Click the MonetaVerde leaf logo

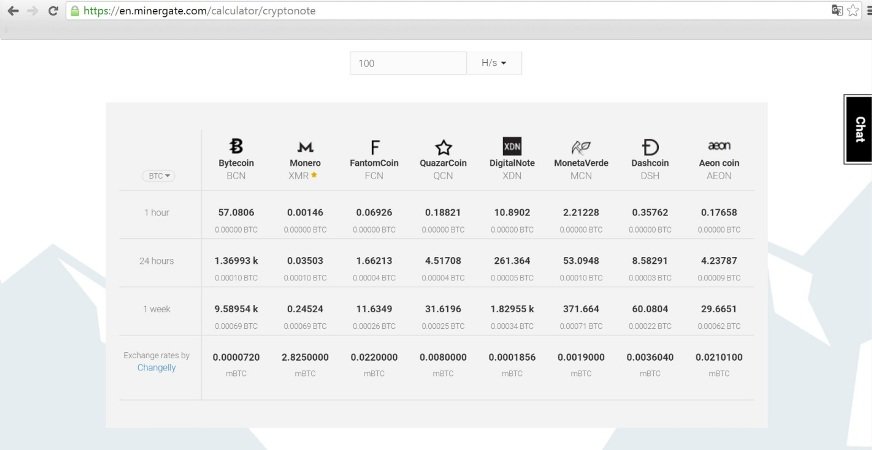581,147
